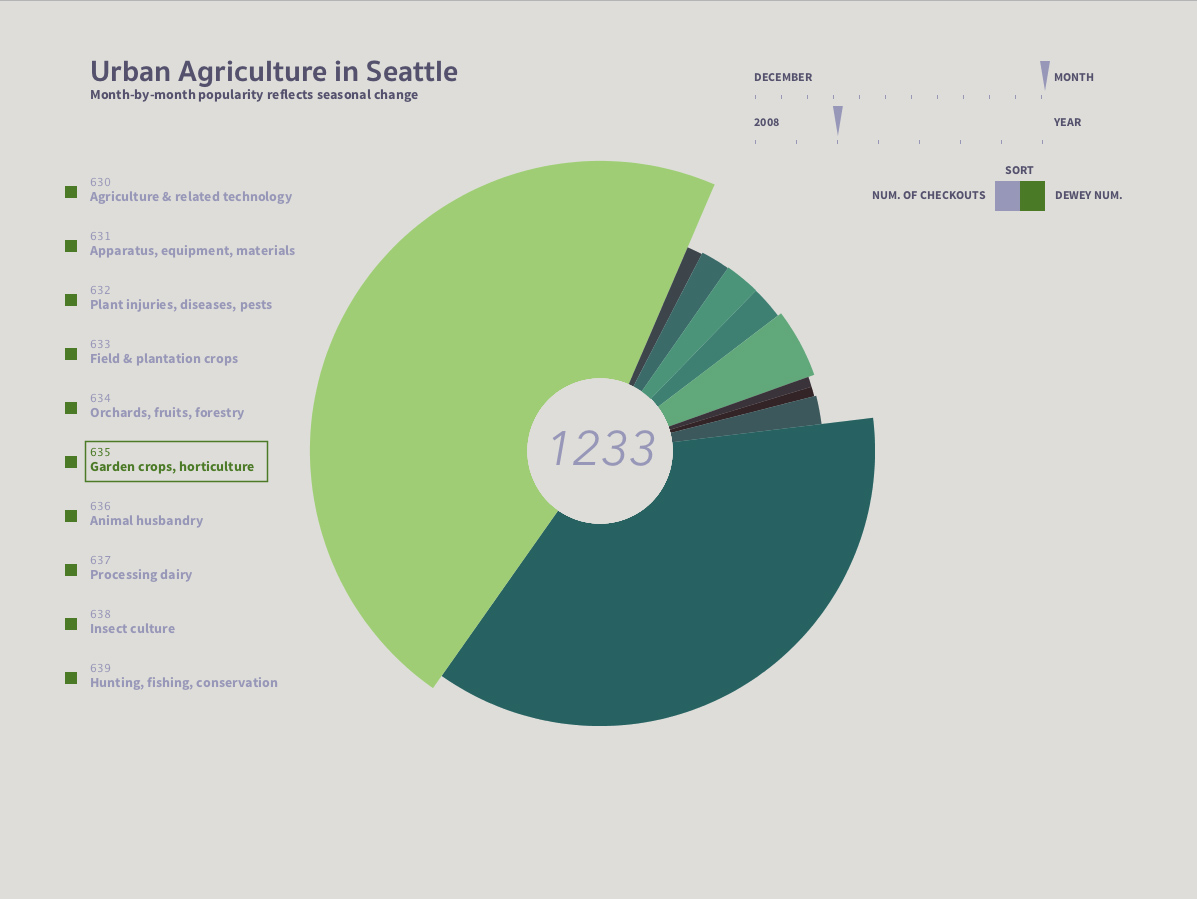Select the Animal husbandry category label
The image size is (1197, 899).
146,520
